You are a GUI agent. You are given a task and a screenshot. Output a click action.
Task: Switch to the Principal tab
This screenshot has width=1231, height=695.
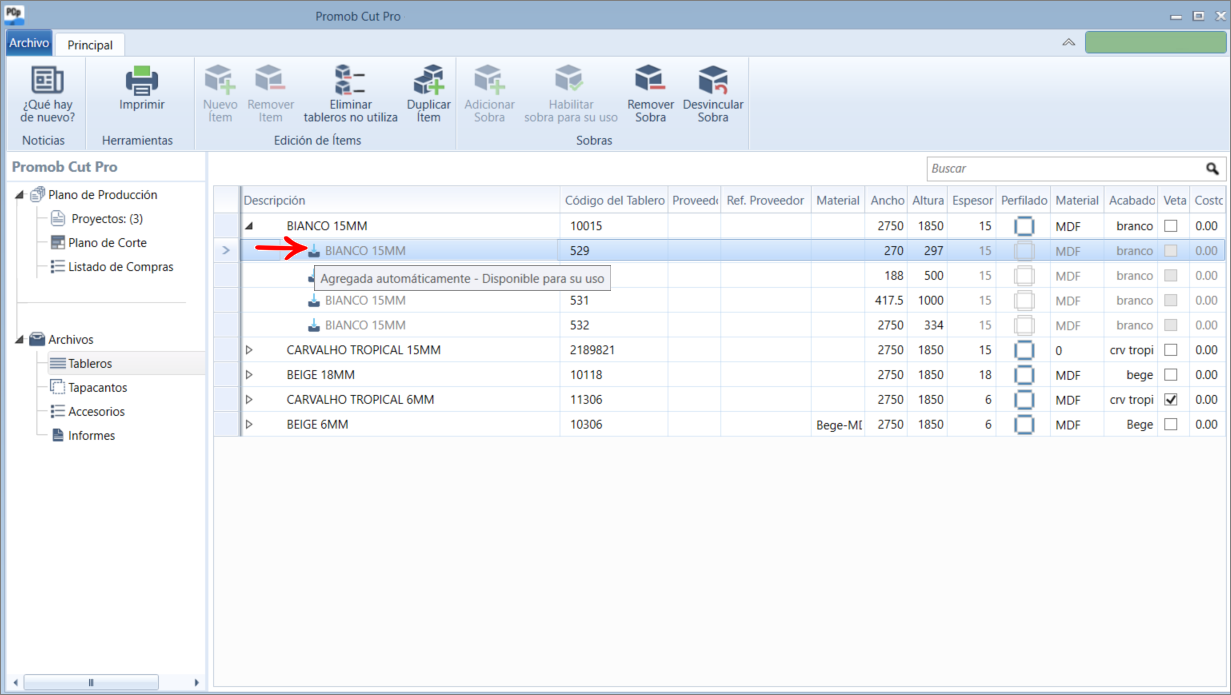(90, 45)
